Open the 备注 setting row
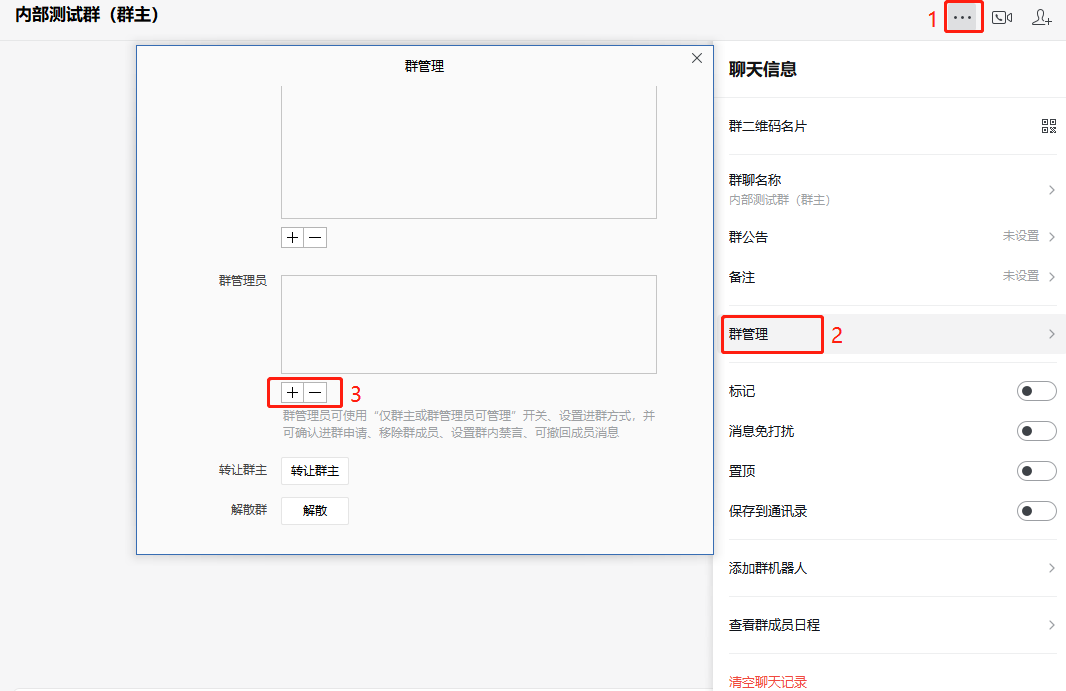 pyautogui.click(x=890, y=277)
